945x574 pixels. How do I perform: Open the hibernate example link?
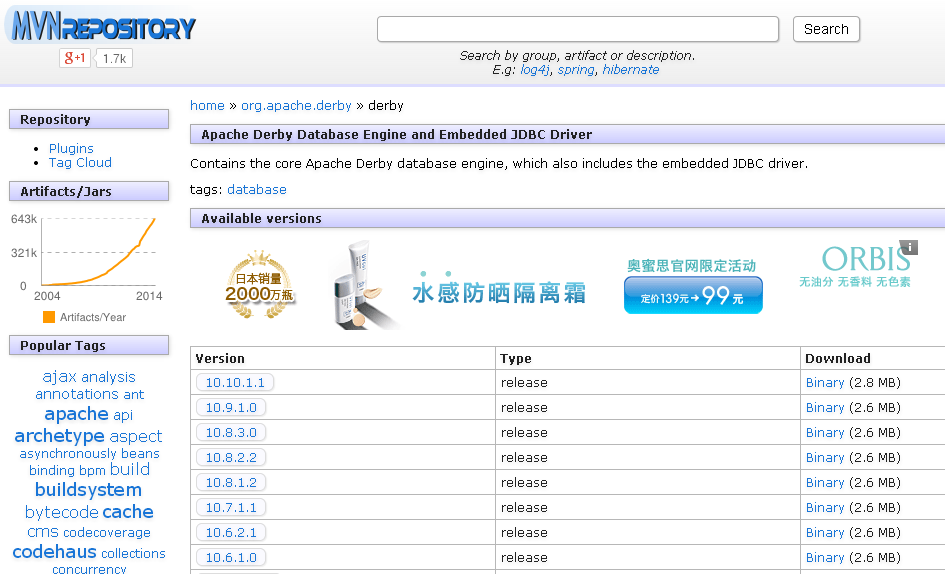(630, 69)
